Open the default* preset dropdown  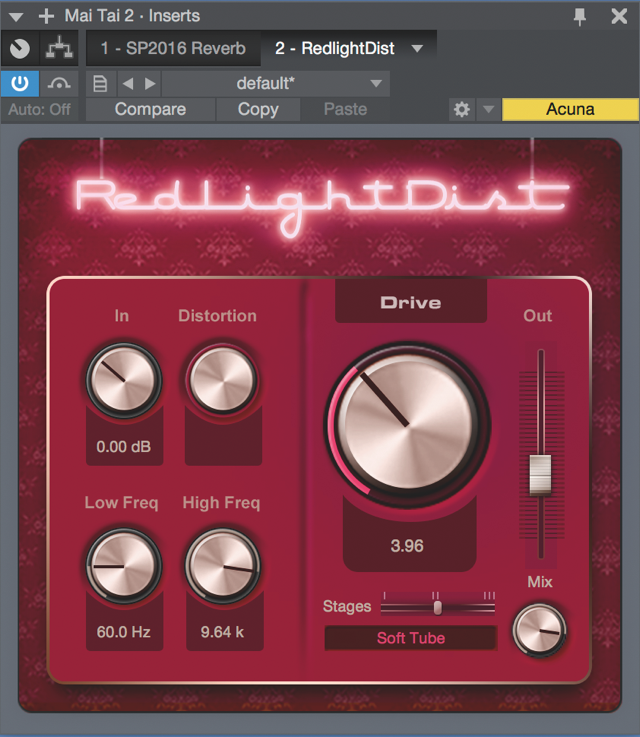[x=276, y=84]
